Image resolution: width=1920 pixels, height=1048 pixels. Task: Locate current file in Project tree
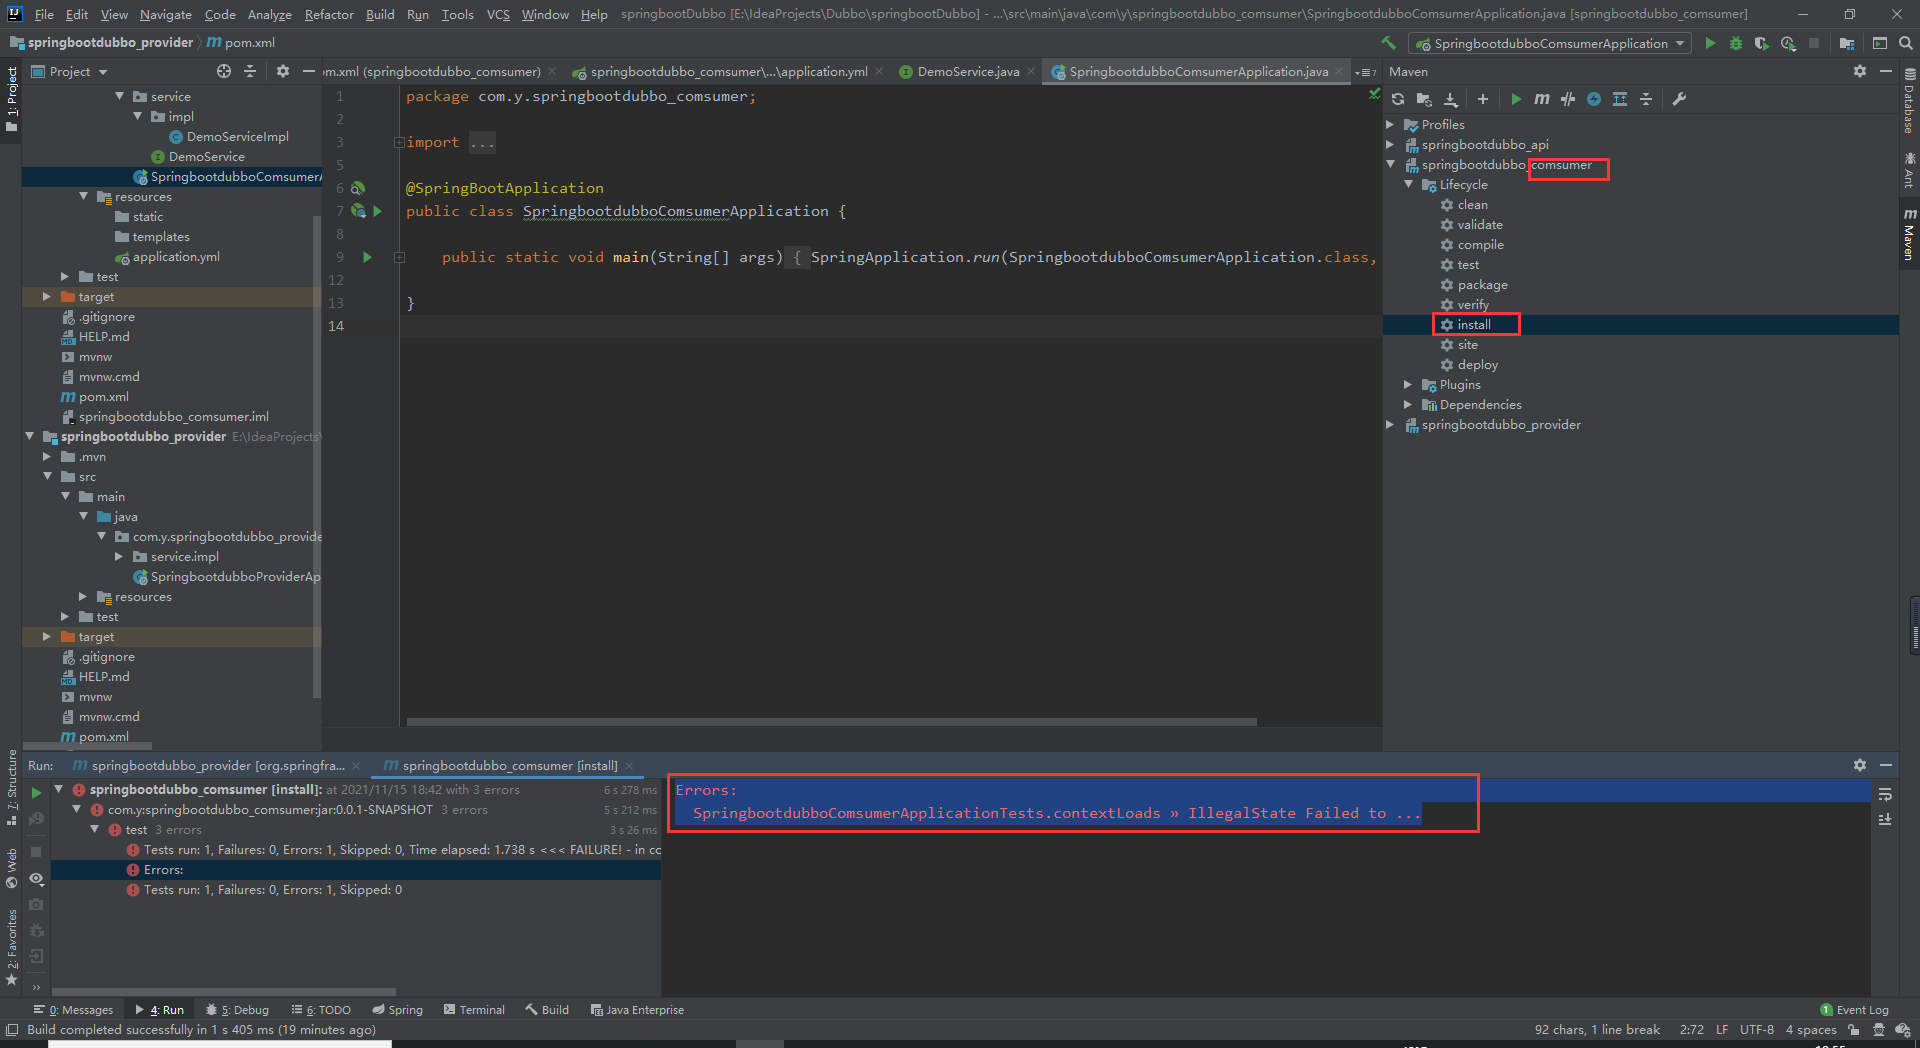(x=224, y=71)
